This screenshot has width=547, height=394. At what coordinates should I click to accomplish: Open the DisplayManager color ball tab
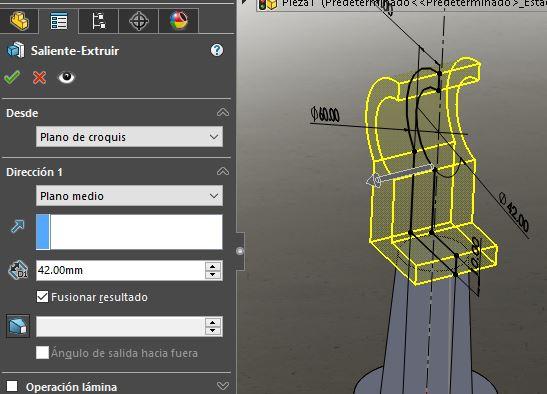pos(179,21)
